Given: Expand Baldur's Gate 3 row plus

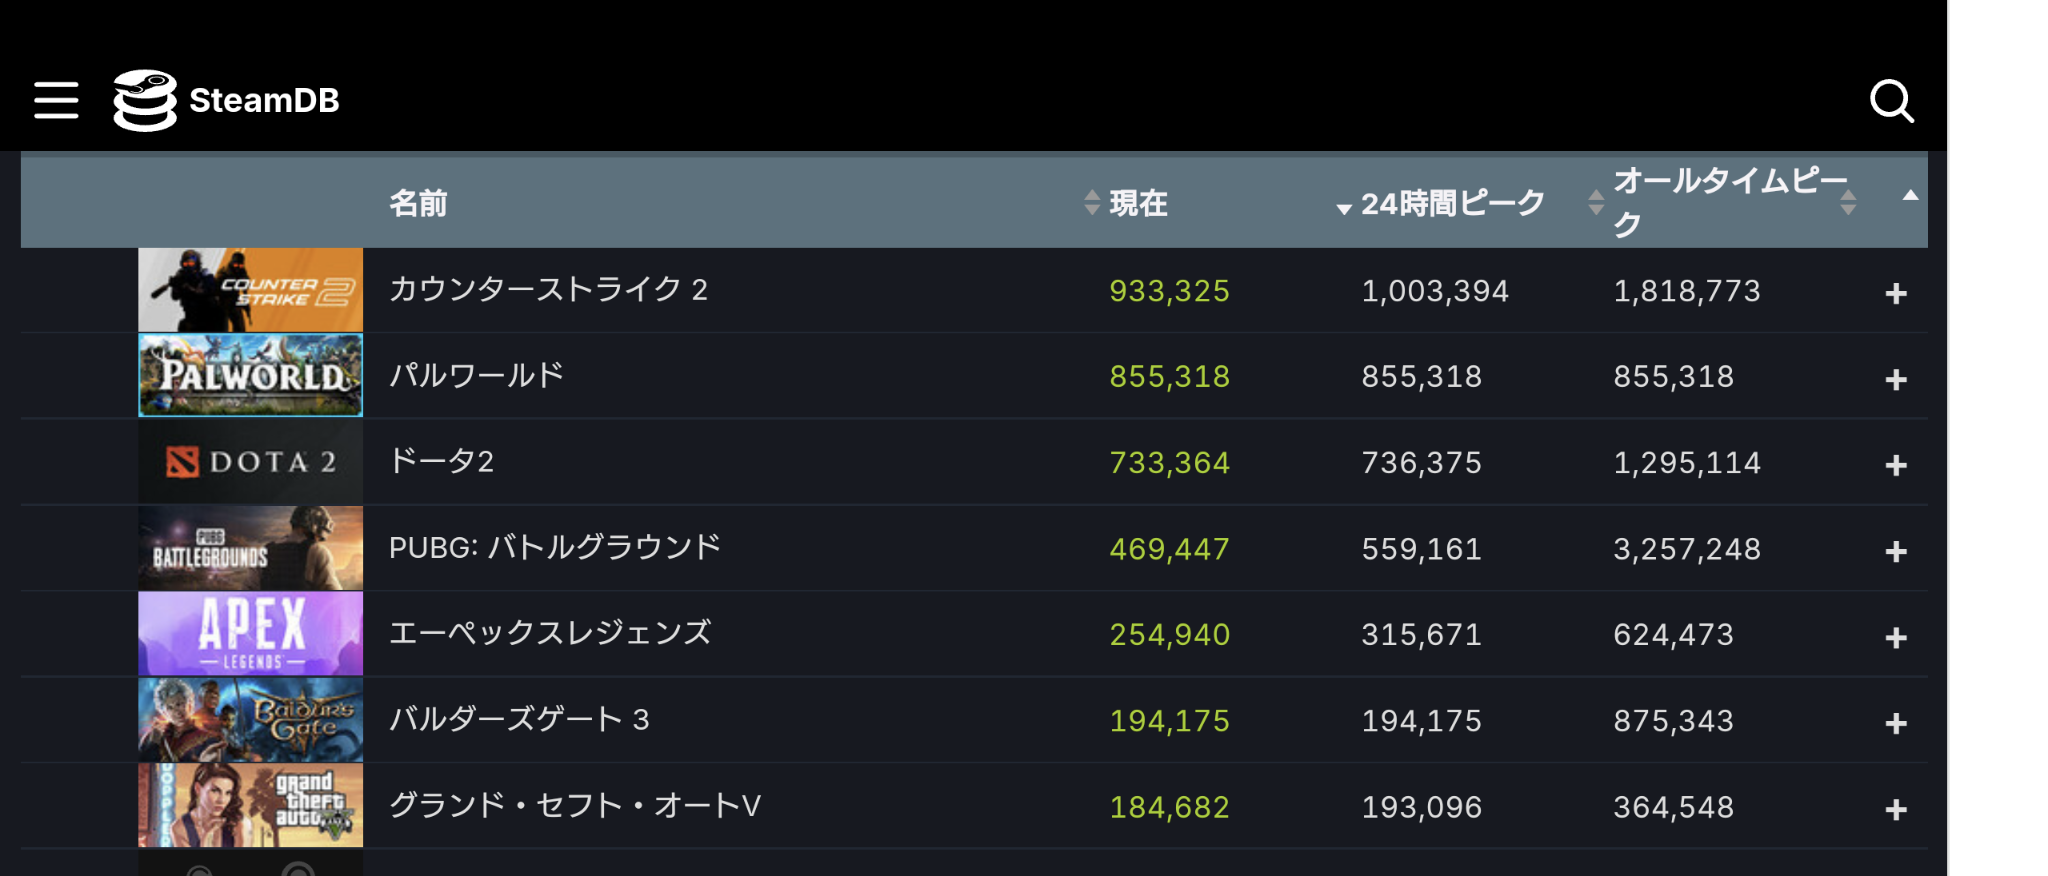Looking at the screenshot, I should (x=1895, y=723).
